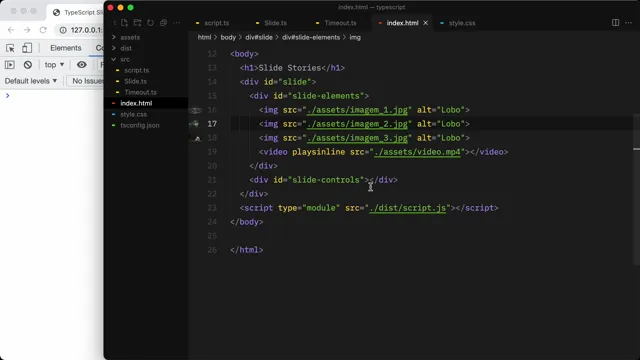Split the editor to the right
640x360 pixels.
[x=616, y=23]
